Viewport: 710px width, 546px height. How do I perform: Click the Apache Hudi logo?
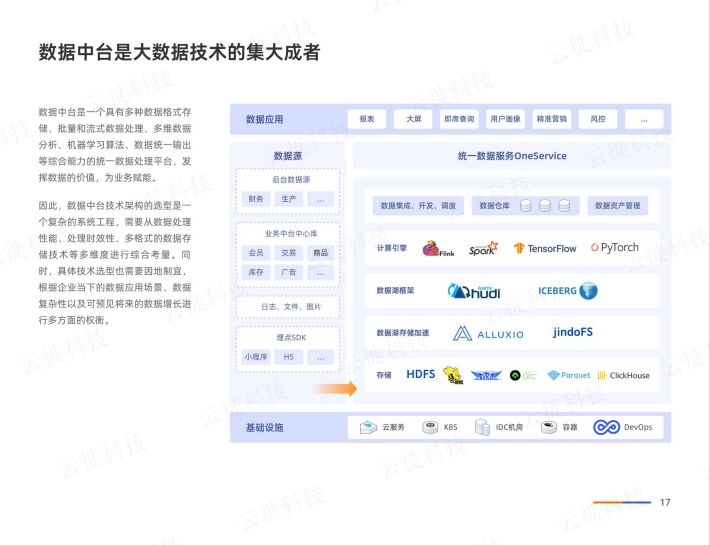tap(474, 291)
